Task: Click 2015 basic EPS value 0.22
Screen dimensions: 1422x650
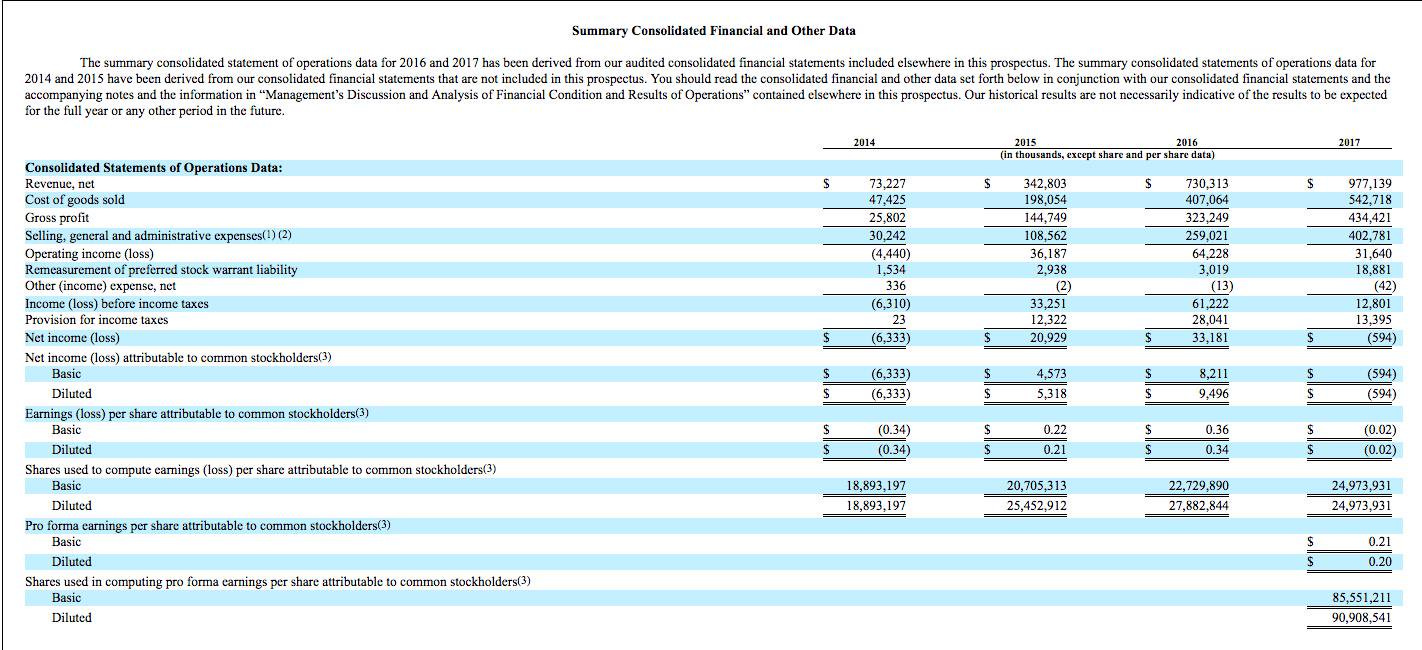Action: 1055,430
